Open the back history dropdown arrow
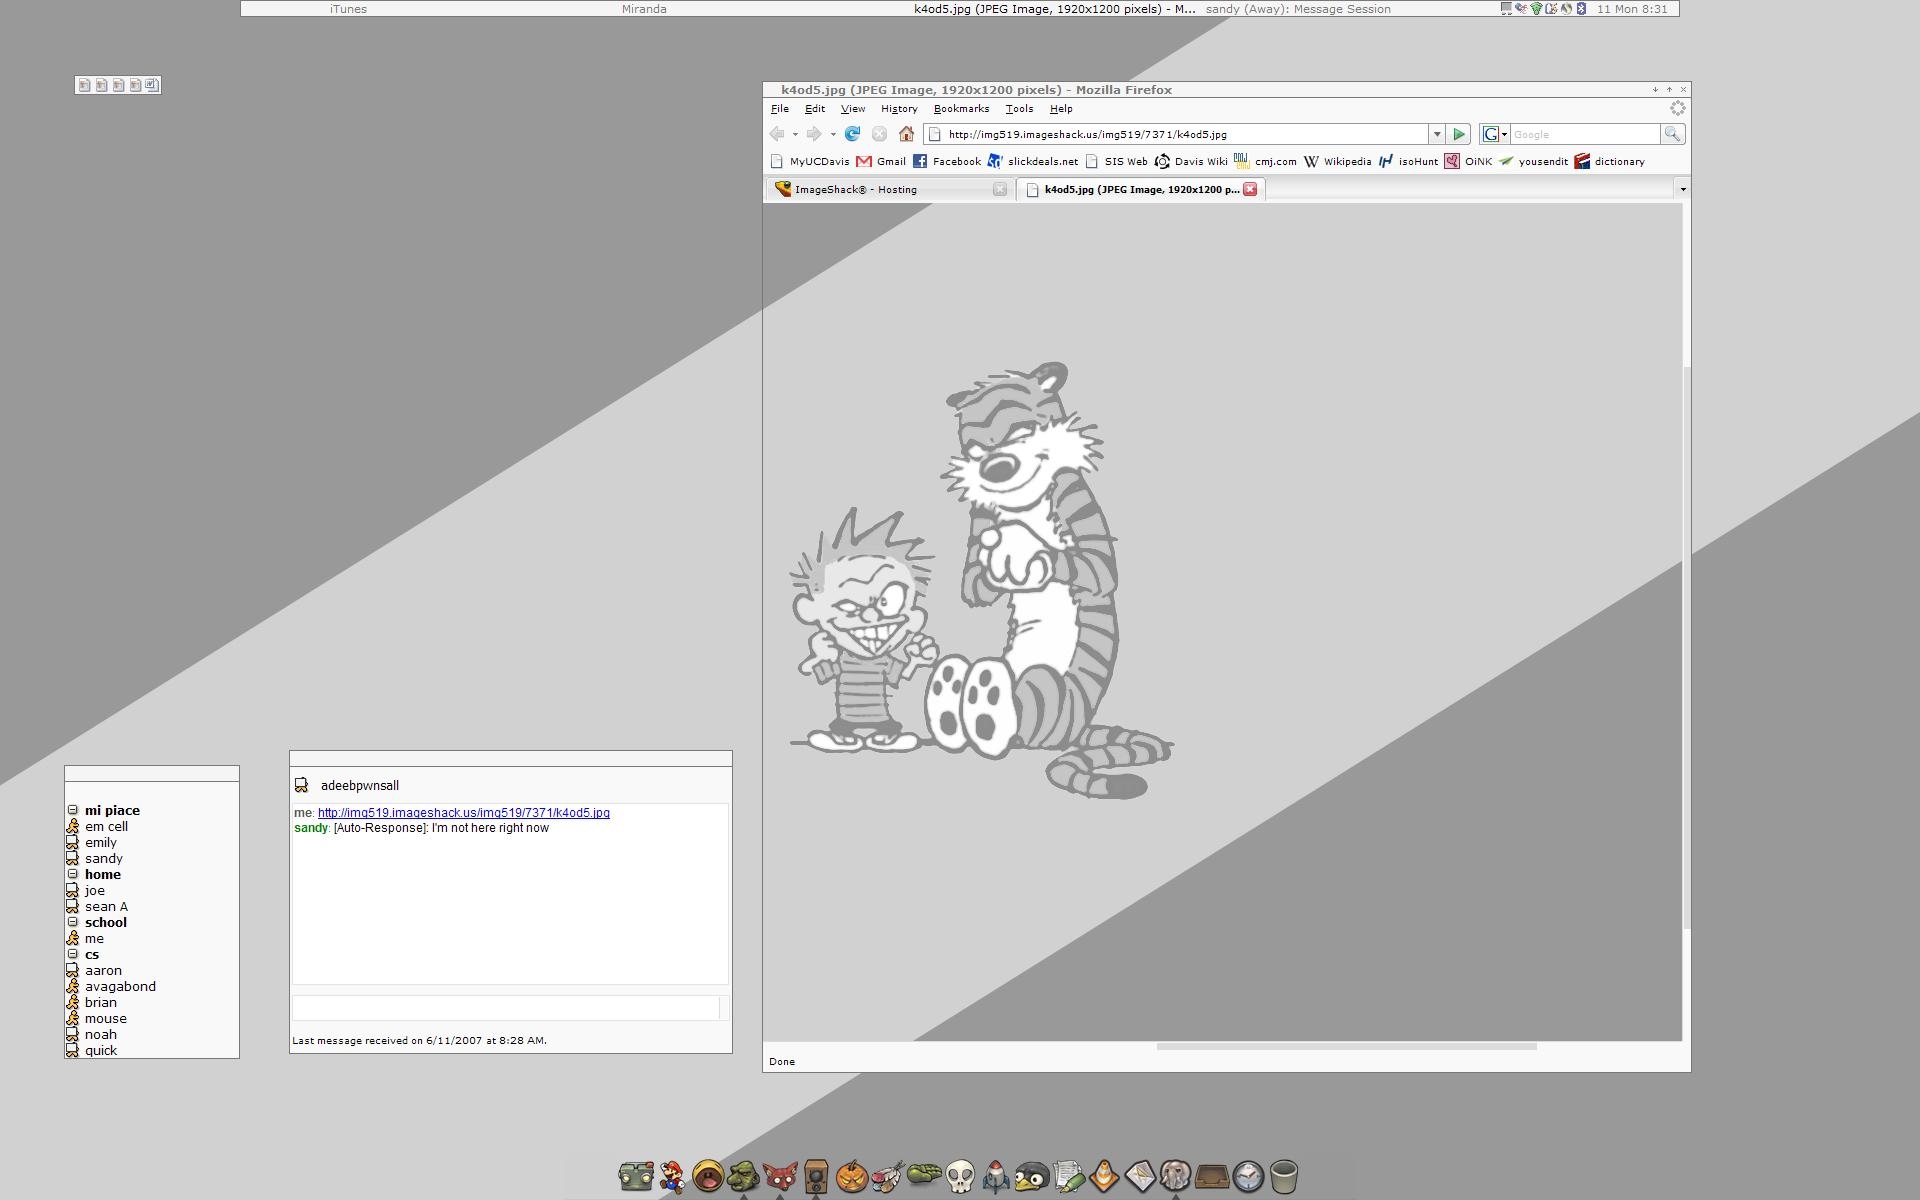The image size is (1920, 1200). [795, 134]
